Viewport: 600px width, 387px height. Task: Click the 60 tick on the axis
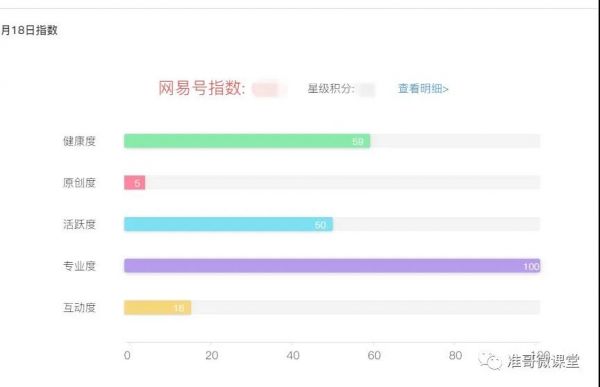click(374, 356)
